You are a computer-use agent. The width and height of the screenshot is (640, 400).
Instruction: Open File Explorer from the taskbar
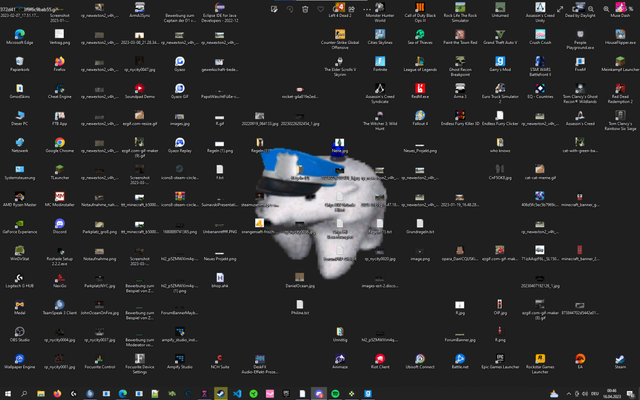coord(41,393)
